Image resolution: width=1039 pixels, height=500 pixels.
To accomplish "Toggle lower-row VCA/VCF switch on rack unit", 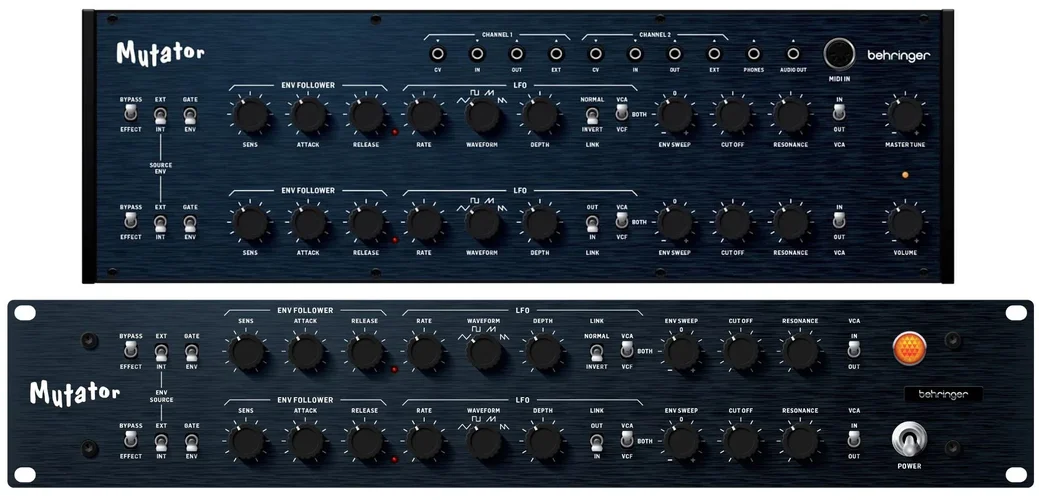I will tap(626, 440).
